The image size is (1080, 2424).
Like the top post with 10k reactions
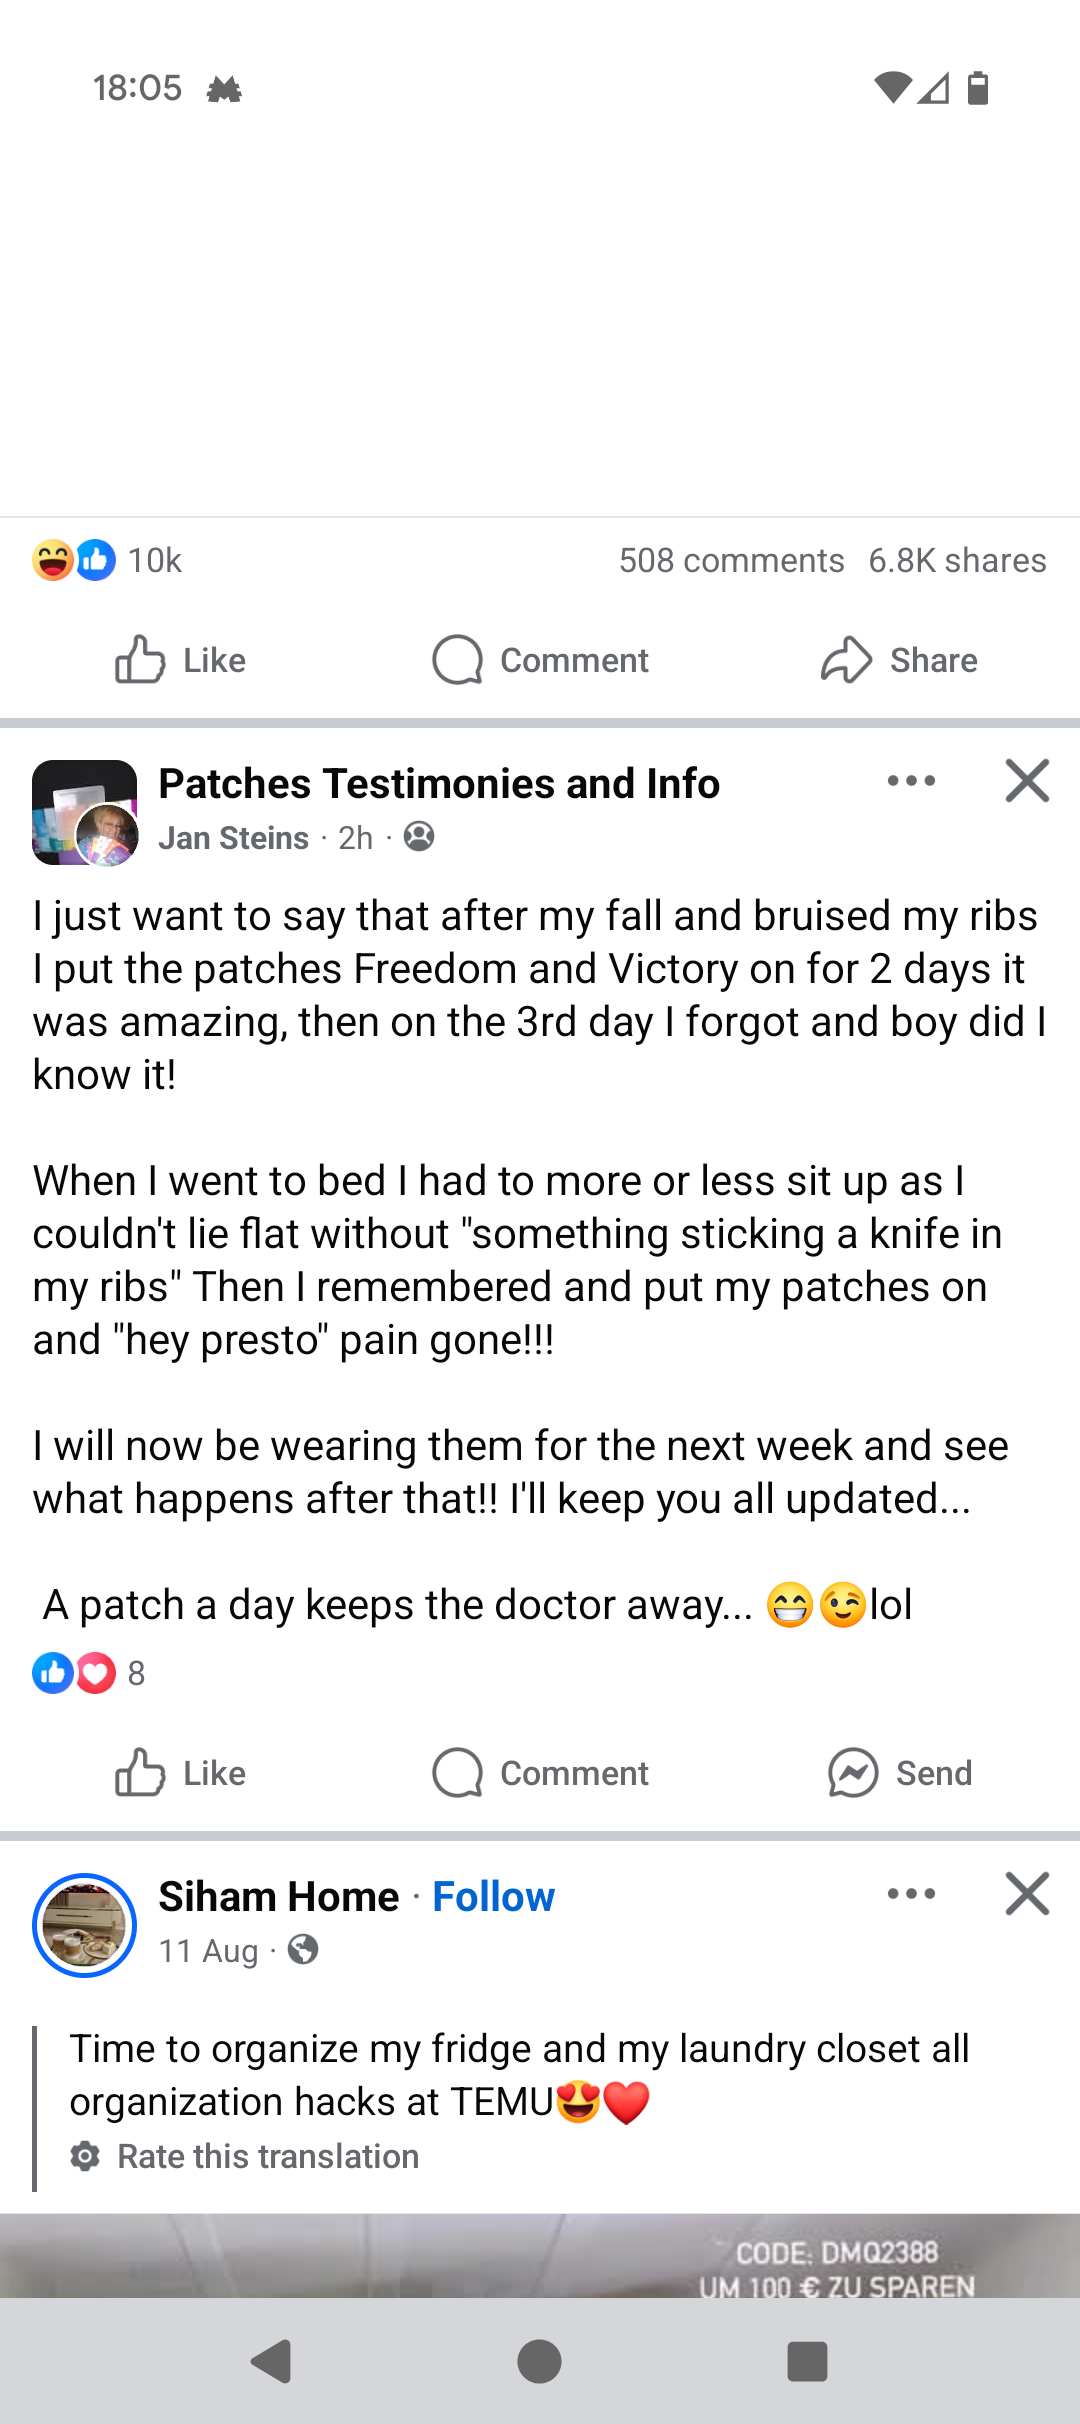[x=180, y=660]
